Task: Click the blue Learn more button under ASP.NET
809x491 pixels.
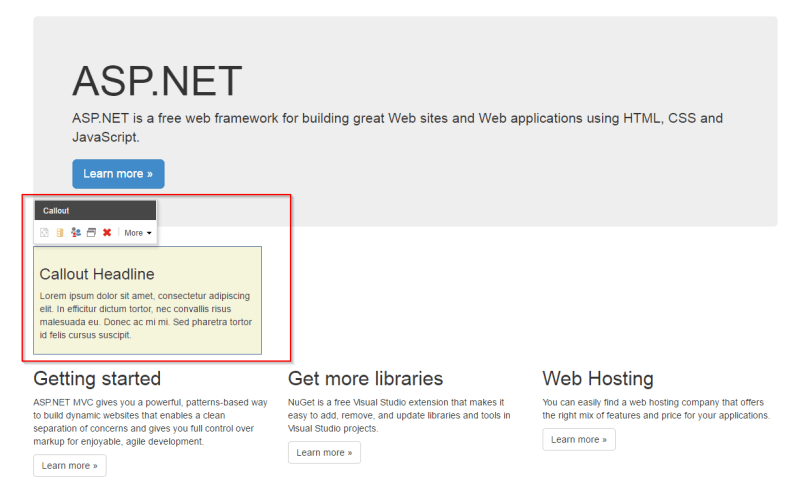Action: pyautogui.click(x=118, y=174)
